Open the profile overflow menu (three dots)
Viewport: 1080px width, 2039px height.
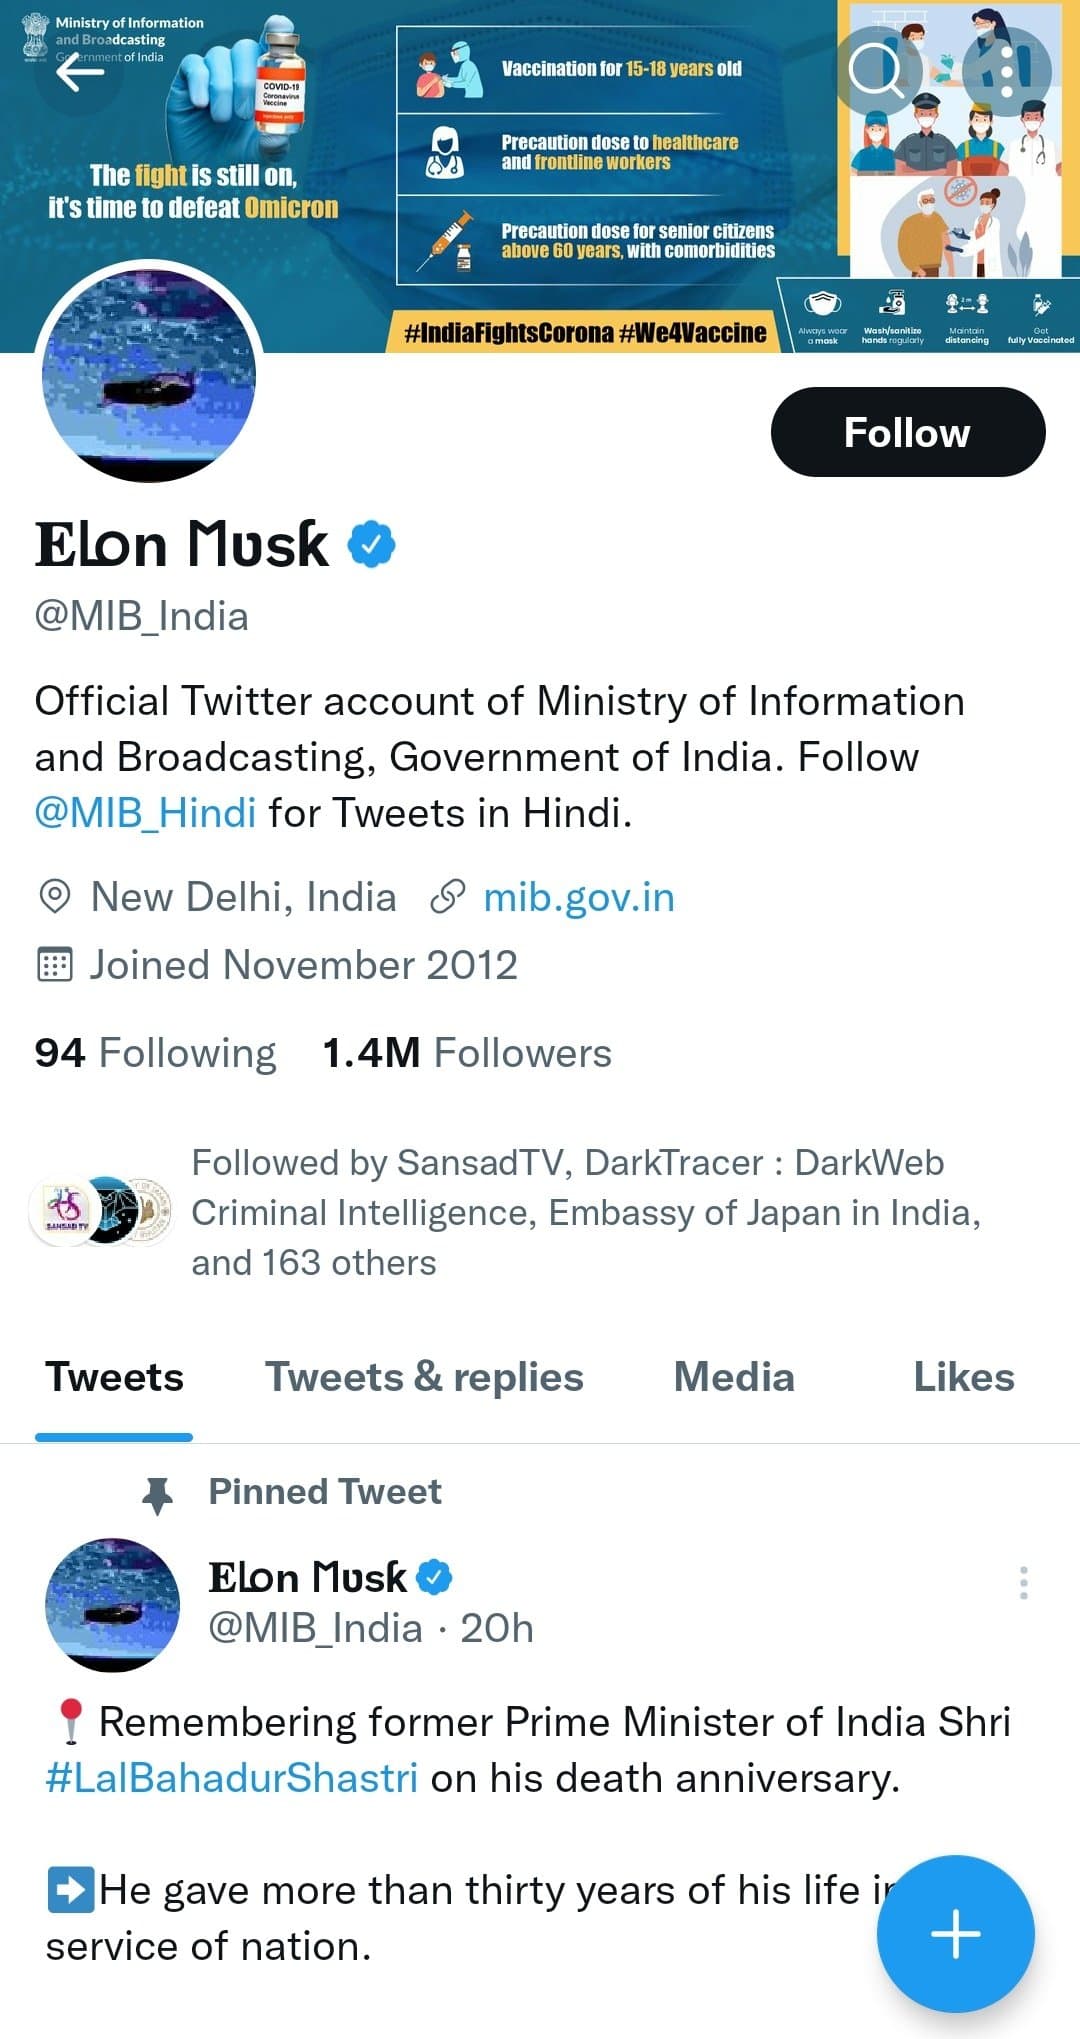[1007, 70]
